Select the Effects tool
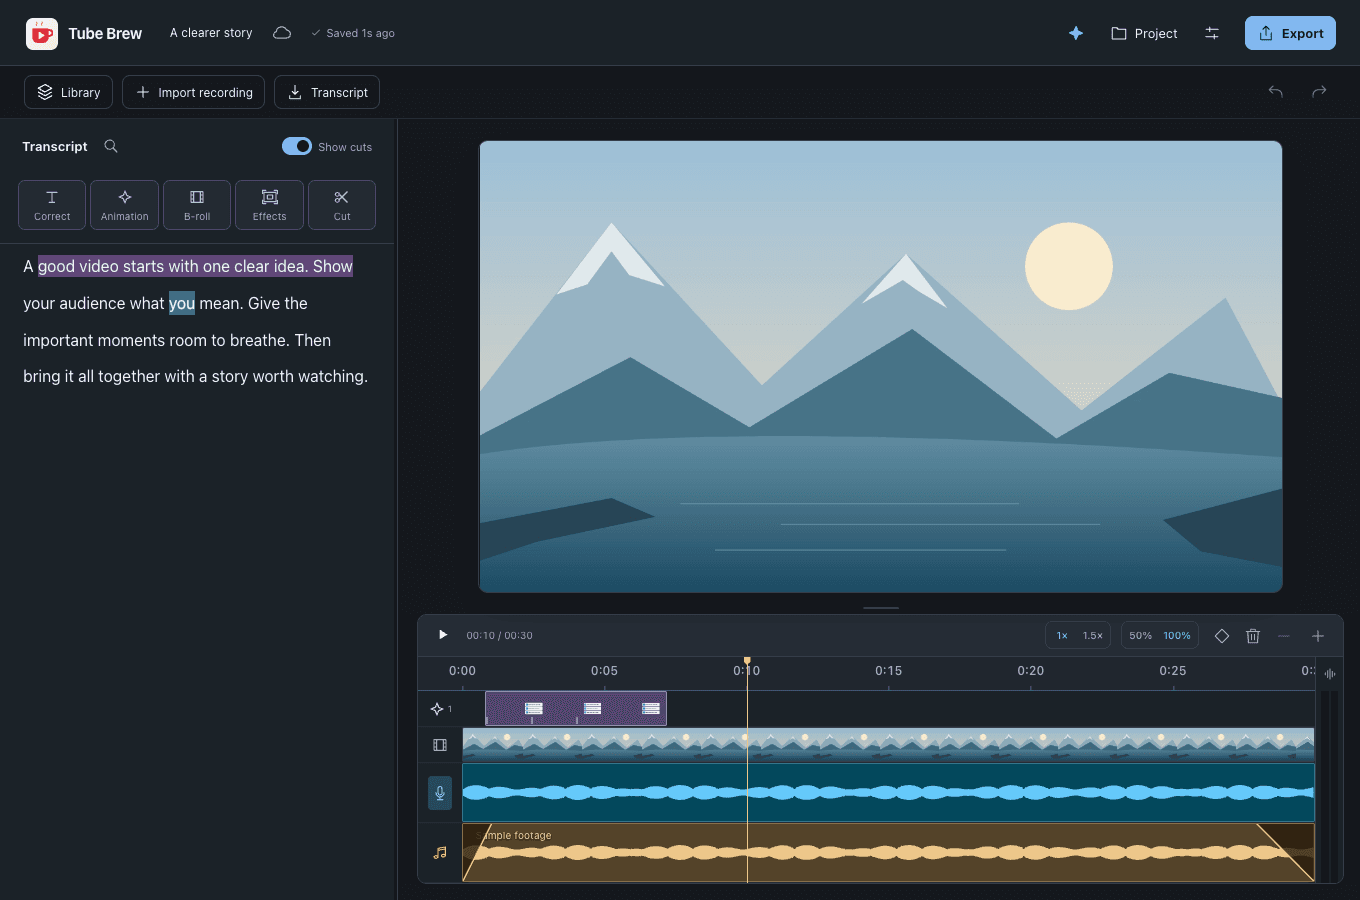The height and width of the screenshot is (900, 1360). 269,205
